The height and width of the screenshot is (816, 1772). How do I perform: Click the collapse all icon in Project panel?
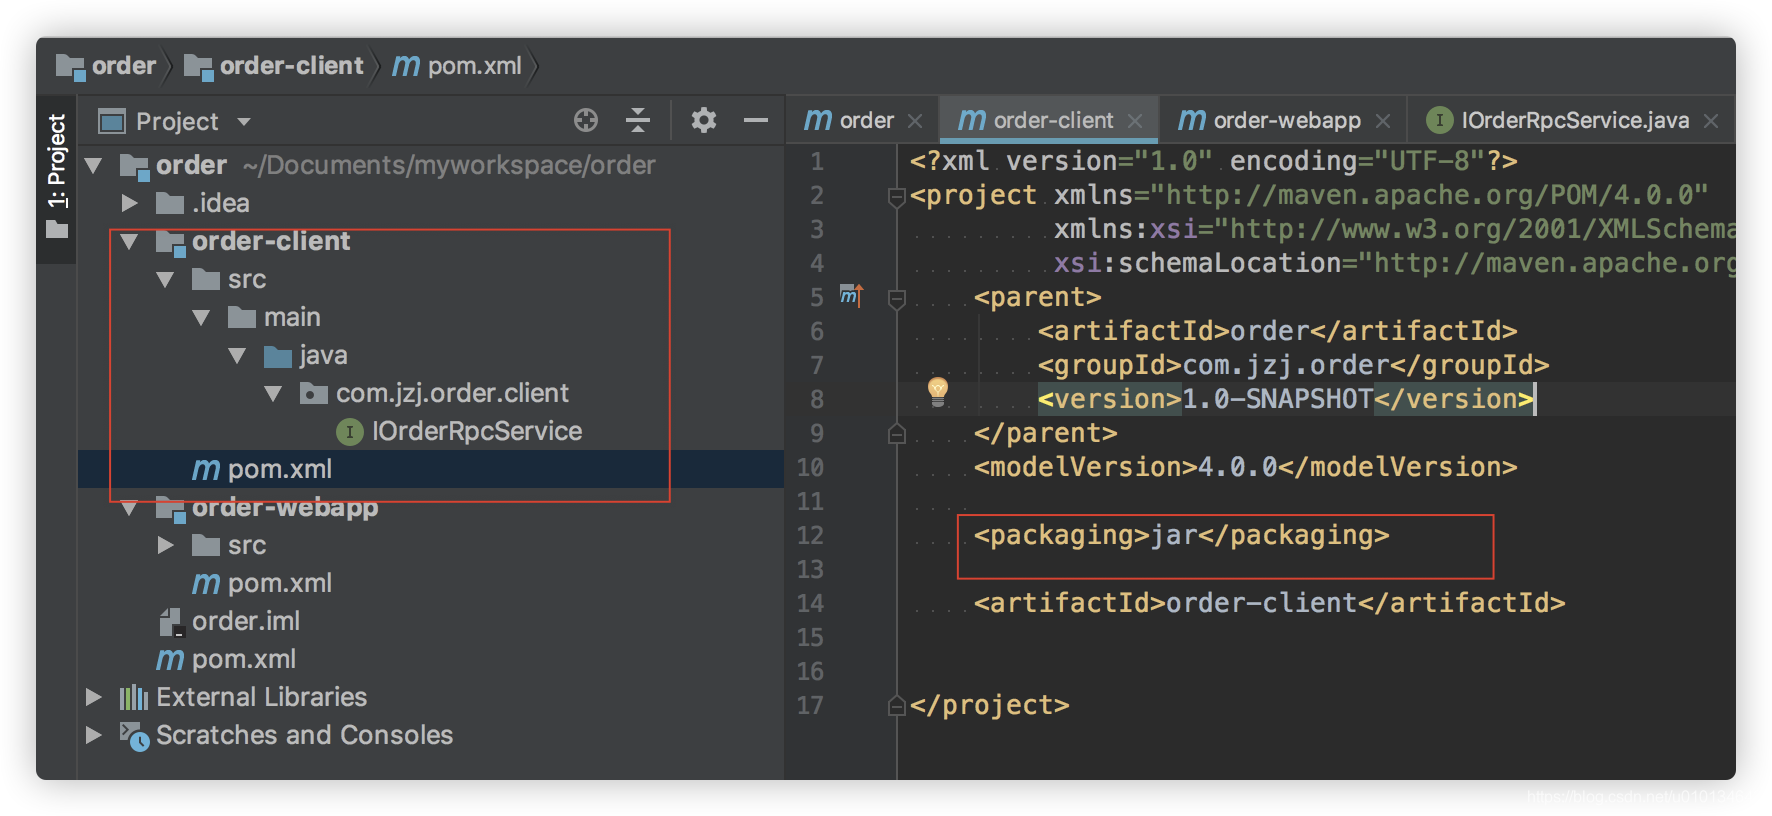point(638,121)
